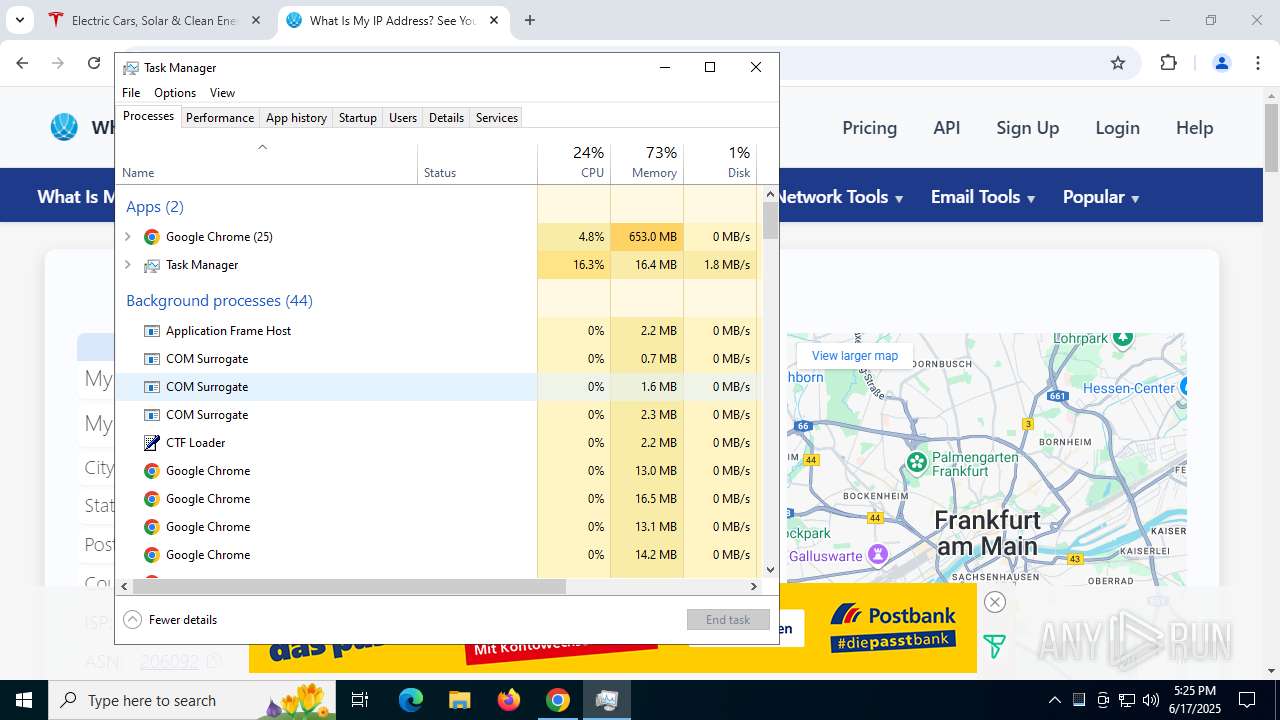Open the Chrome profile avatar
1280x720 pixels.
coord(1222,63)
